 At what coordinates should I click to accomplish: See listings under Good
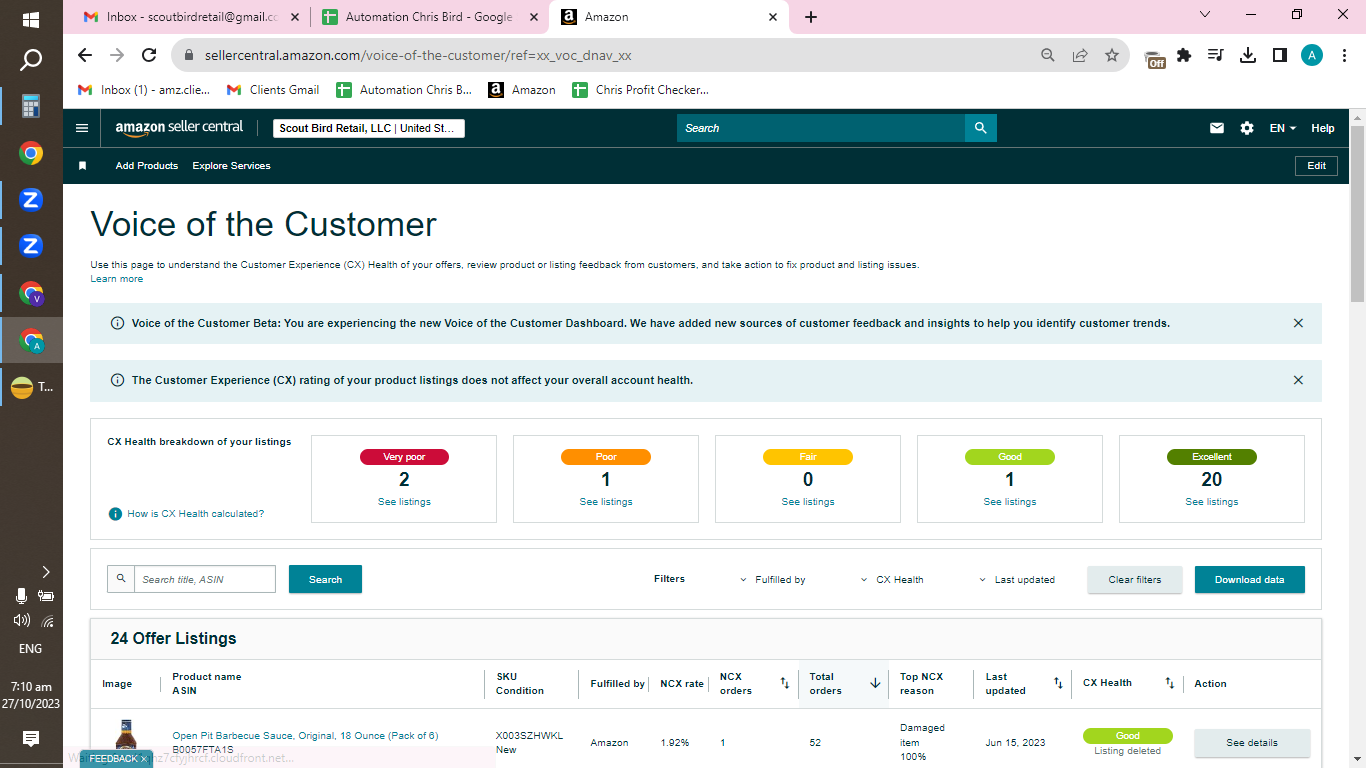tap(1010, 502)
